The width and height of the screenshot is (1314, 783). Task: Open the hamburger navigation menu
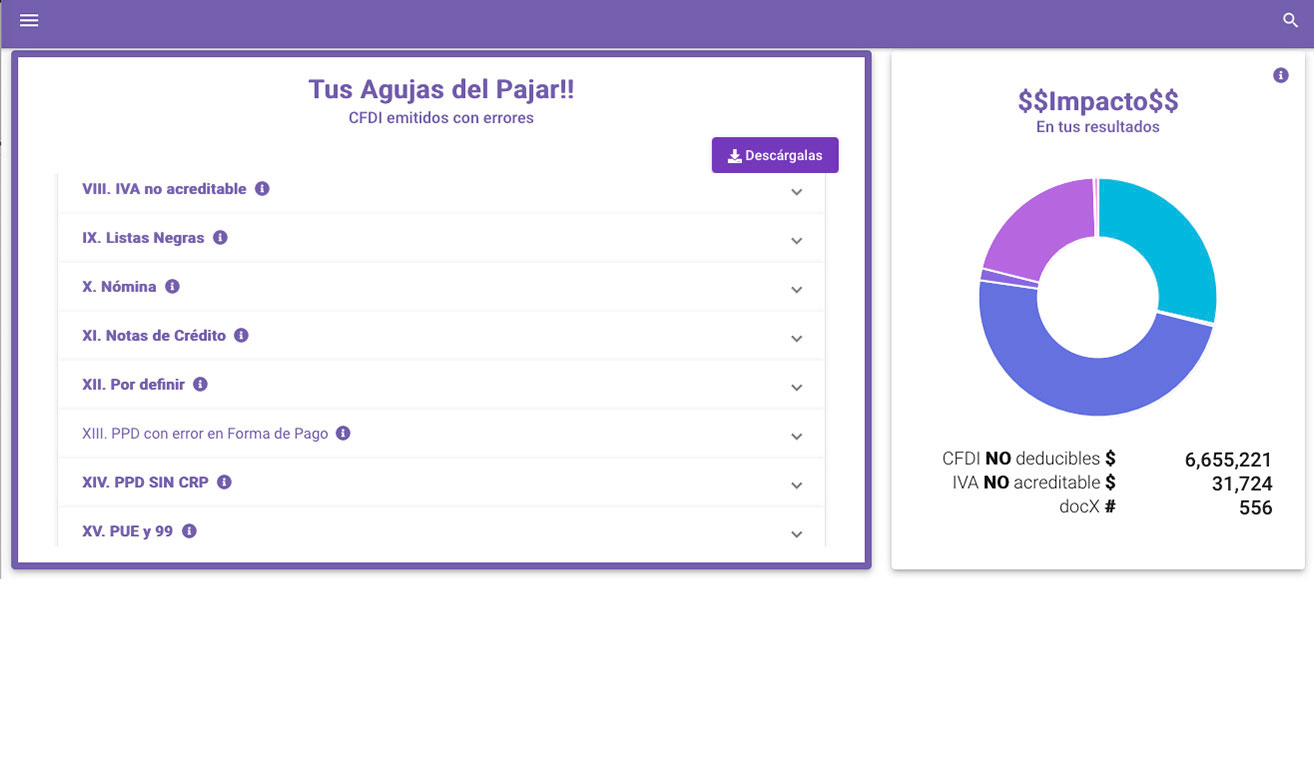point(29,20)
